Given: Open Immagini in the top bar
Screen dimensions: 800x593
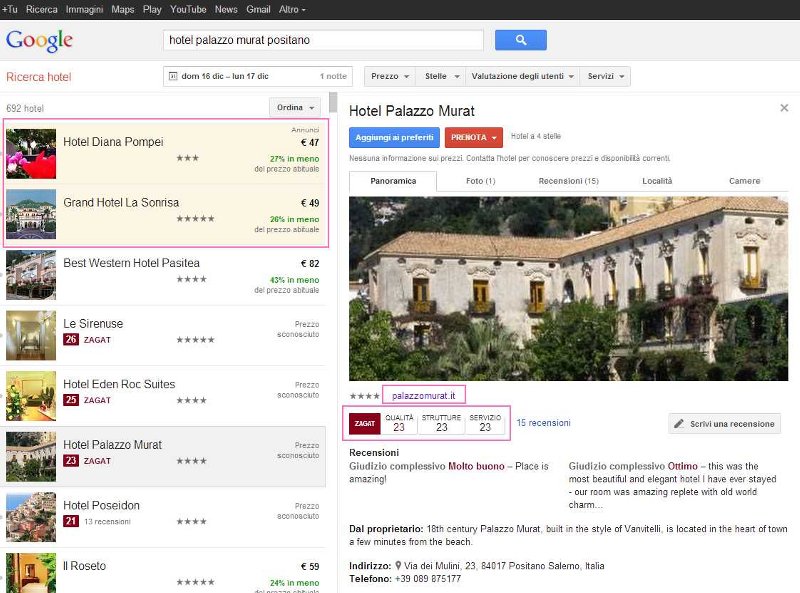Looking at the screenshot, I should coord(84,9).
